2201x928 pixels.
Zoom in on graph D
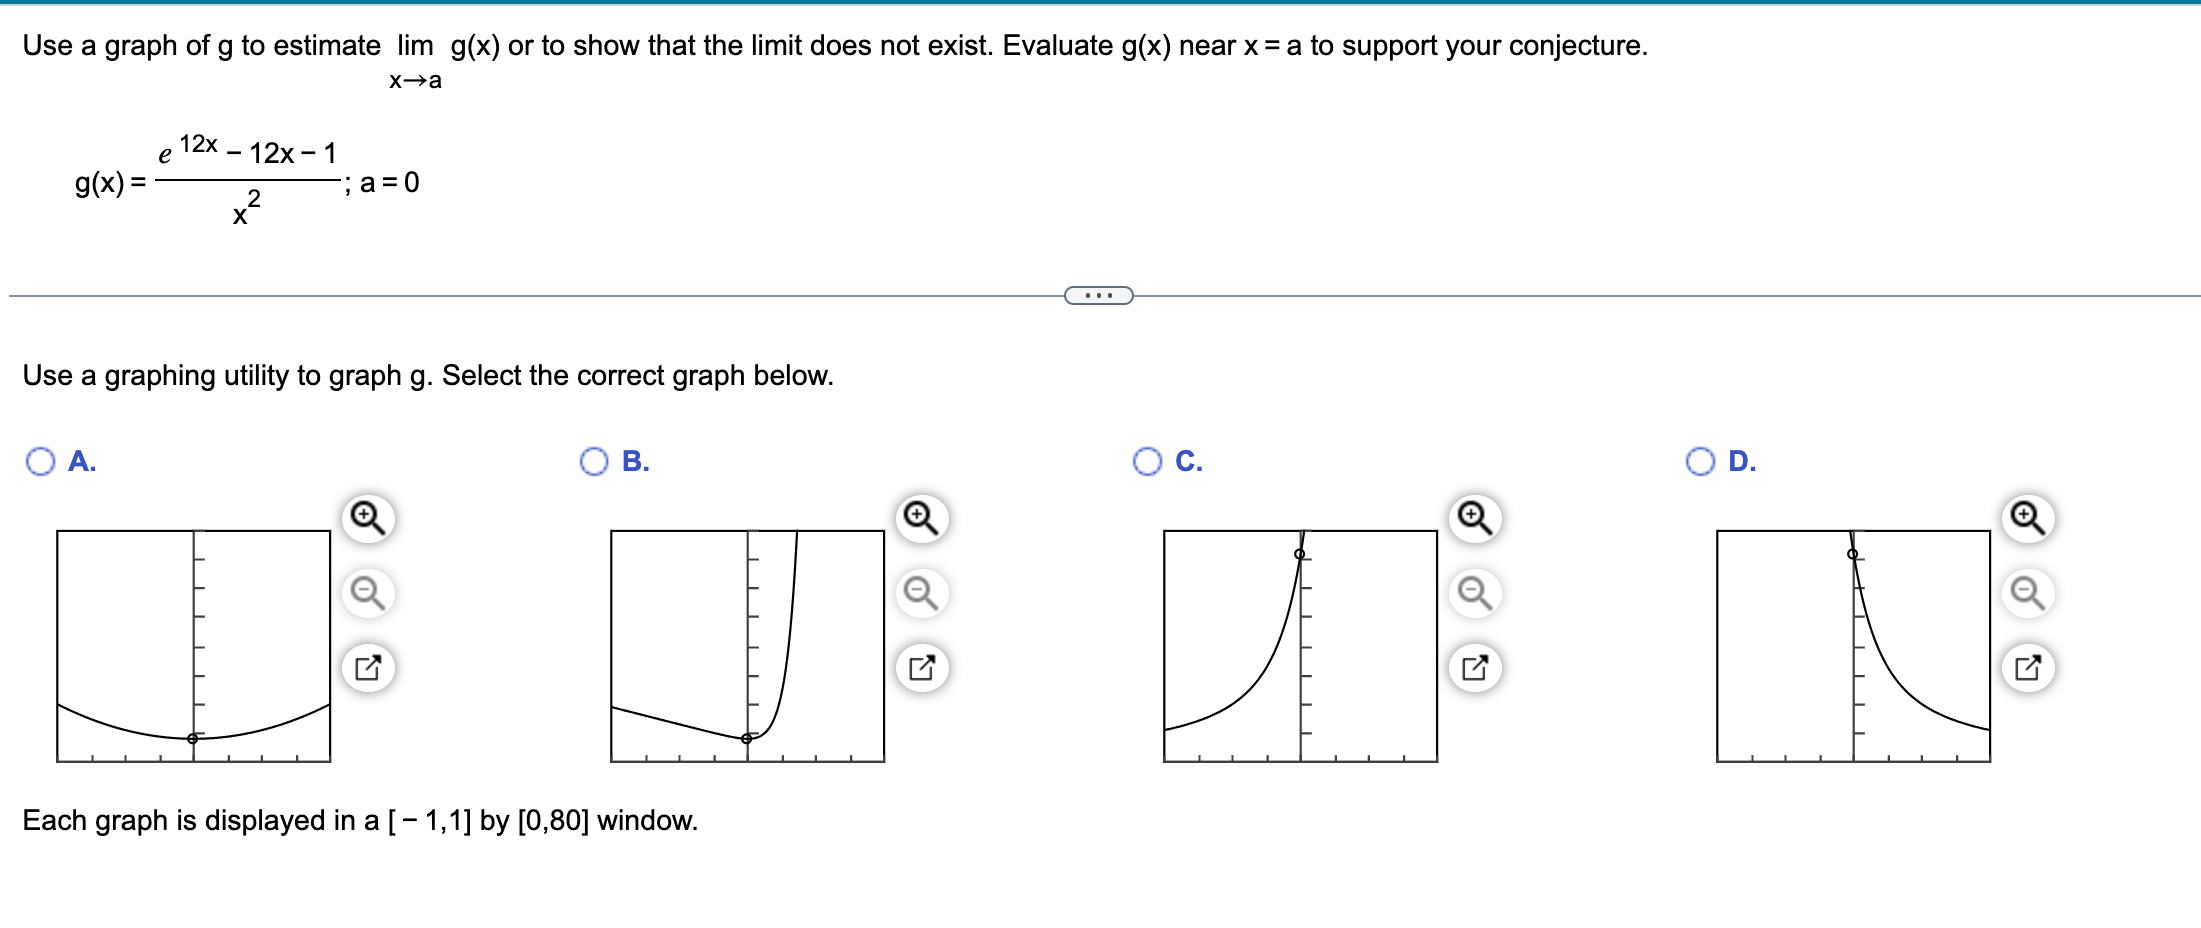click(2026, 519)
